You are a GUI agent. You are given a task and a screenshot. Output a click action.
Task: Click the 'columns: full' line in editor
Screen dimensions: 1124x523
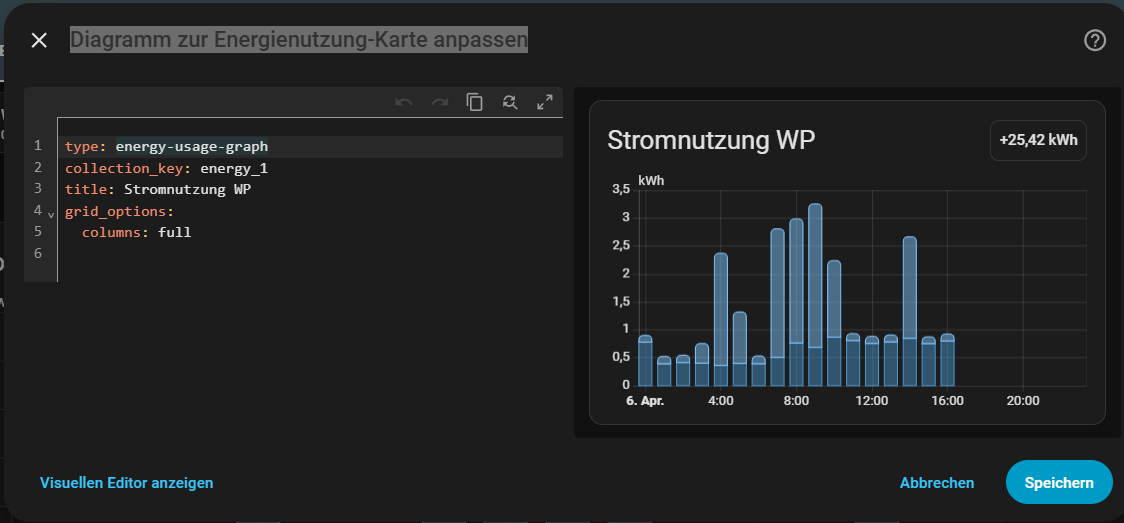coord(136,233)
